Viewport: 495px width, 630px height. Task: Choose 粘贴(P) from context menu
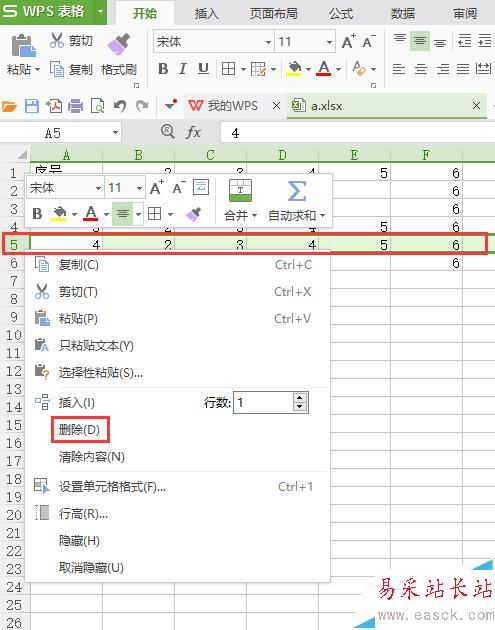tap(179, 319)
